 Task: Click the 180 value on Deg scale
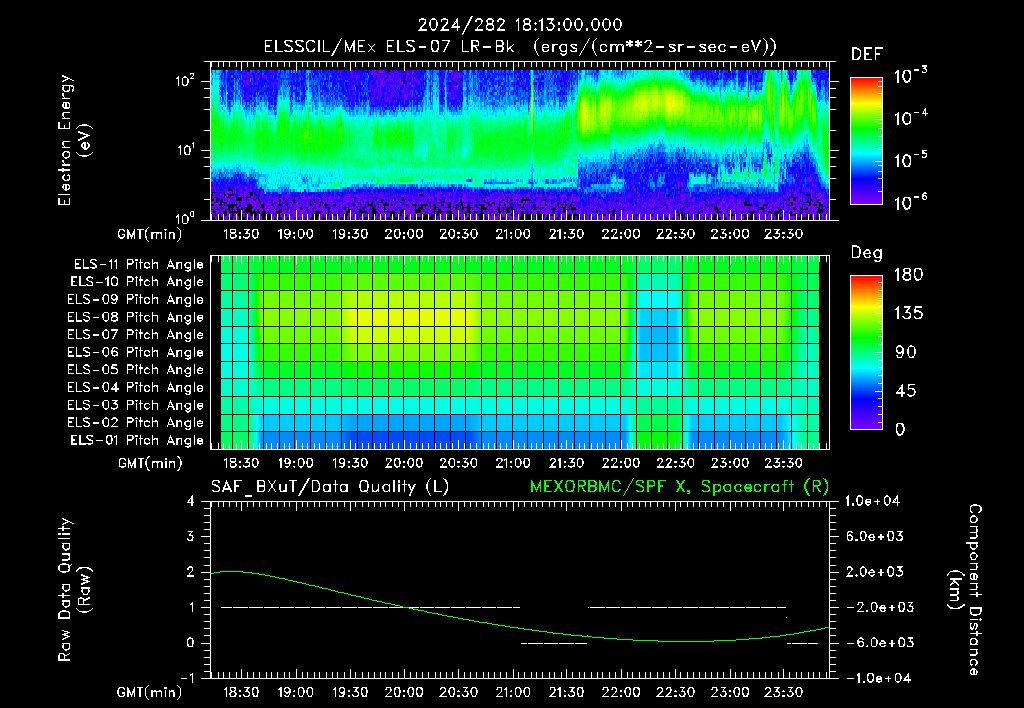(x=908, y=275)
